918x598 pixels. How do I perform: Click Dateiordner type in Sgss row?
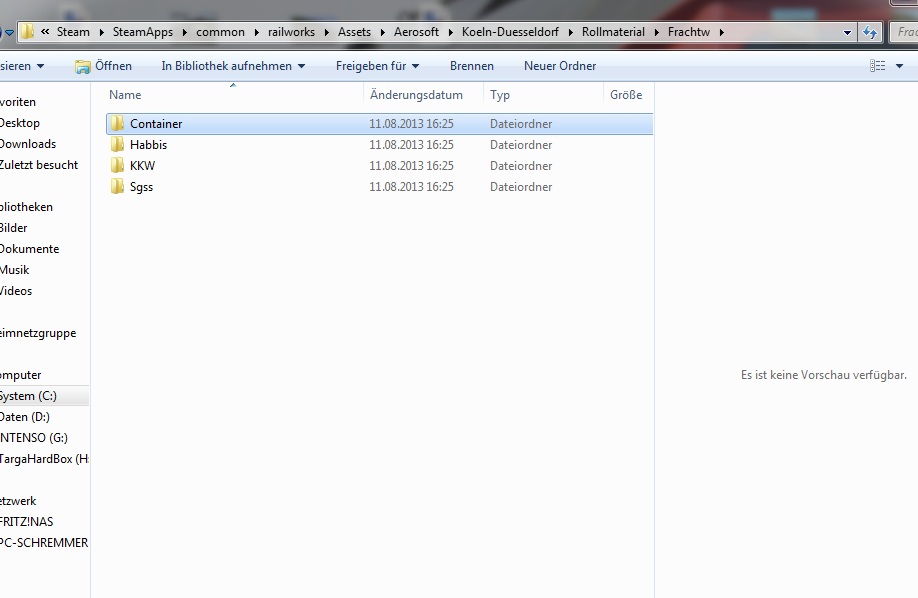[x=521, y=187]
